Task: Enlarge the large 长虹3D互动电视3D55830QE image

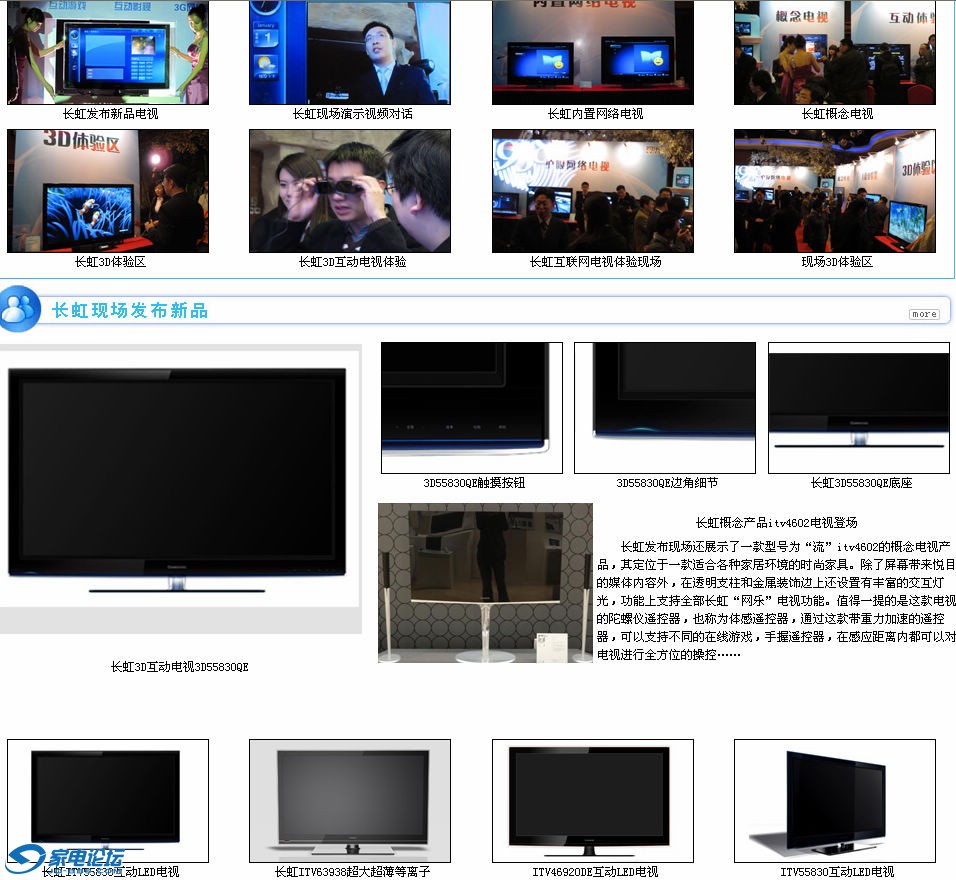Action: coord(180,488)
